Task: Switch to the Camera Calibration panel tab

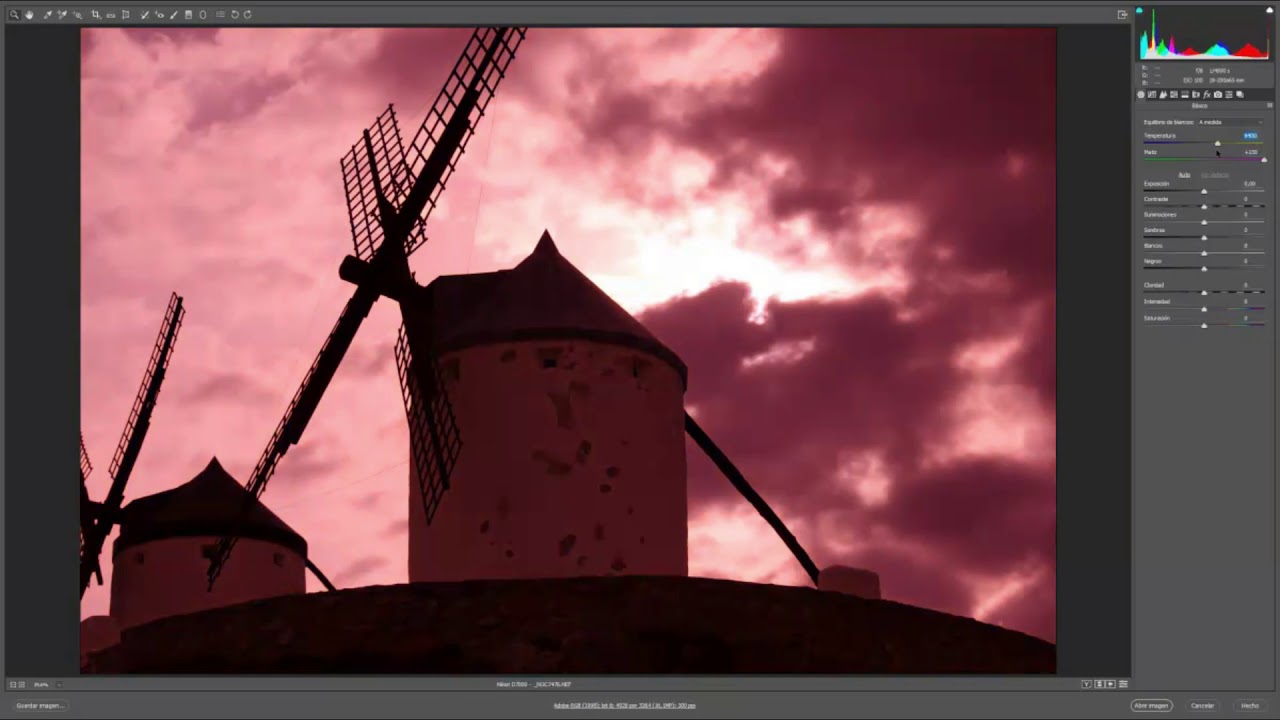Action: [1218, 95]
